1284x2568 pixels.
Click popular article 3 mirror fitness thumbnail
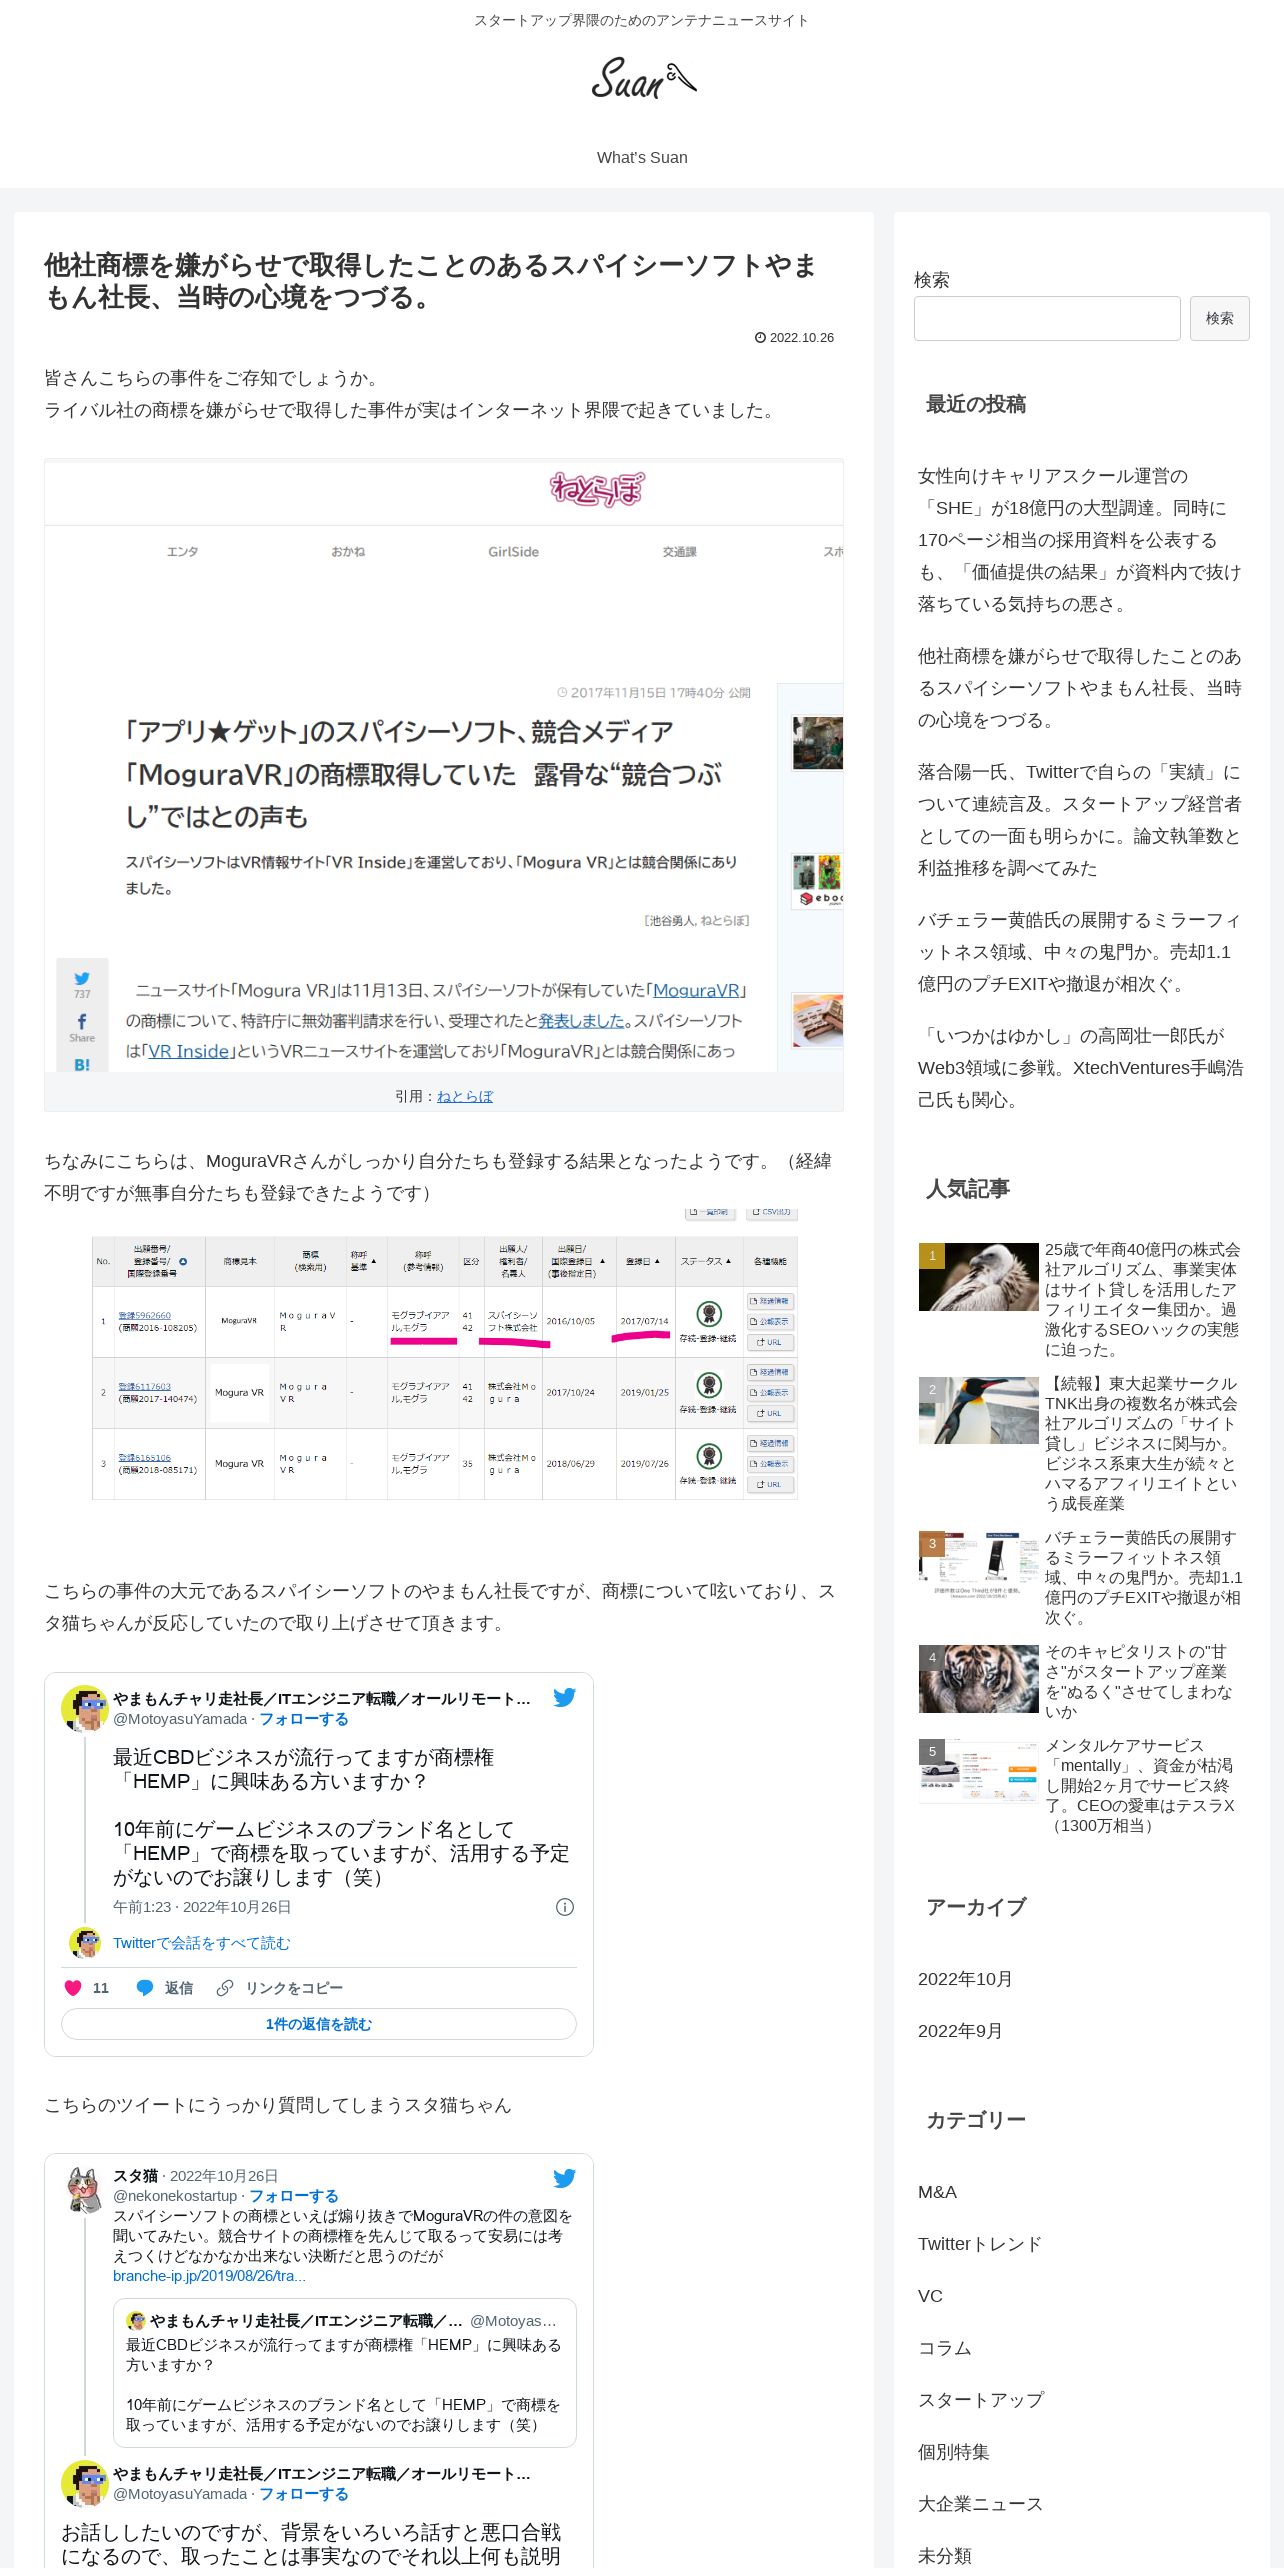(x=978, y=1565)
